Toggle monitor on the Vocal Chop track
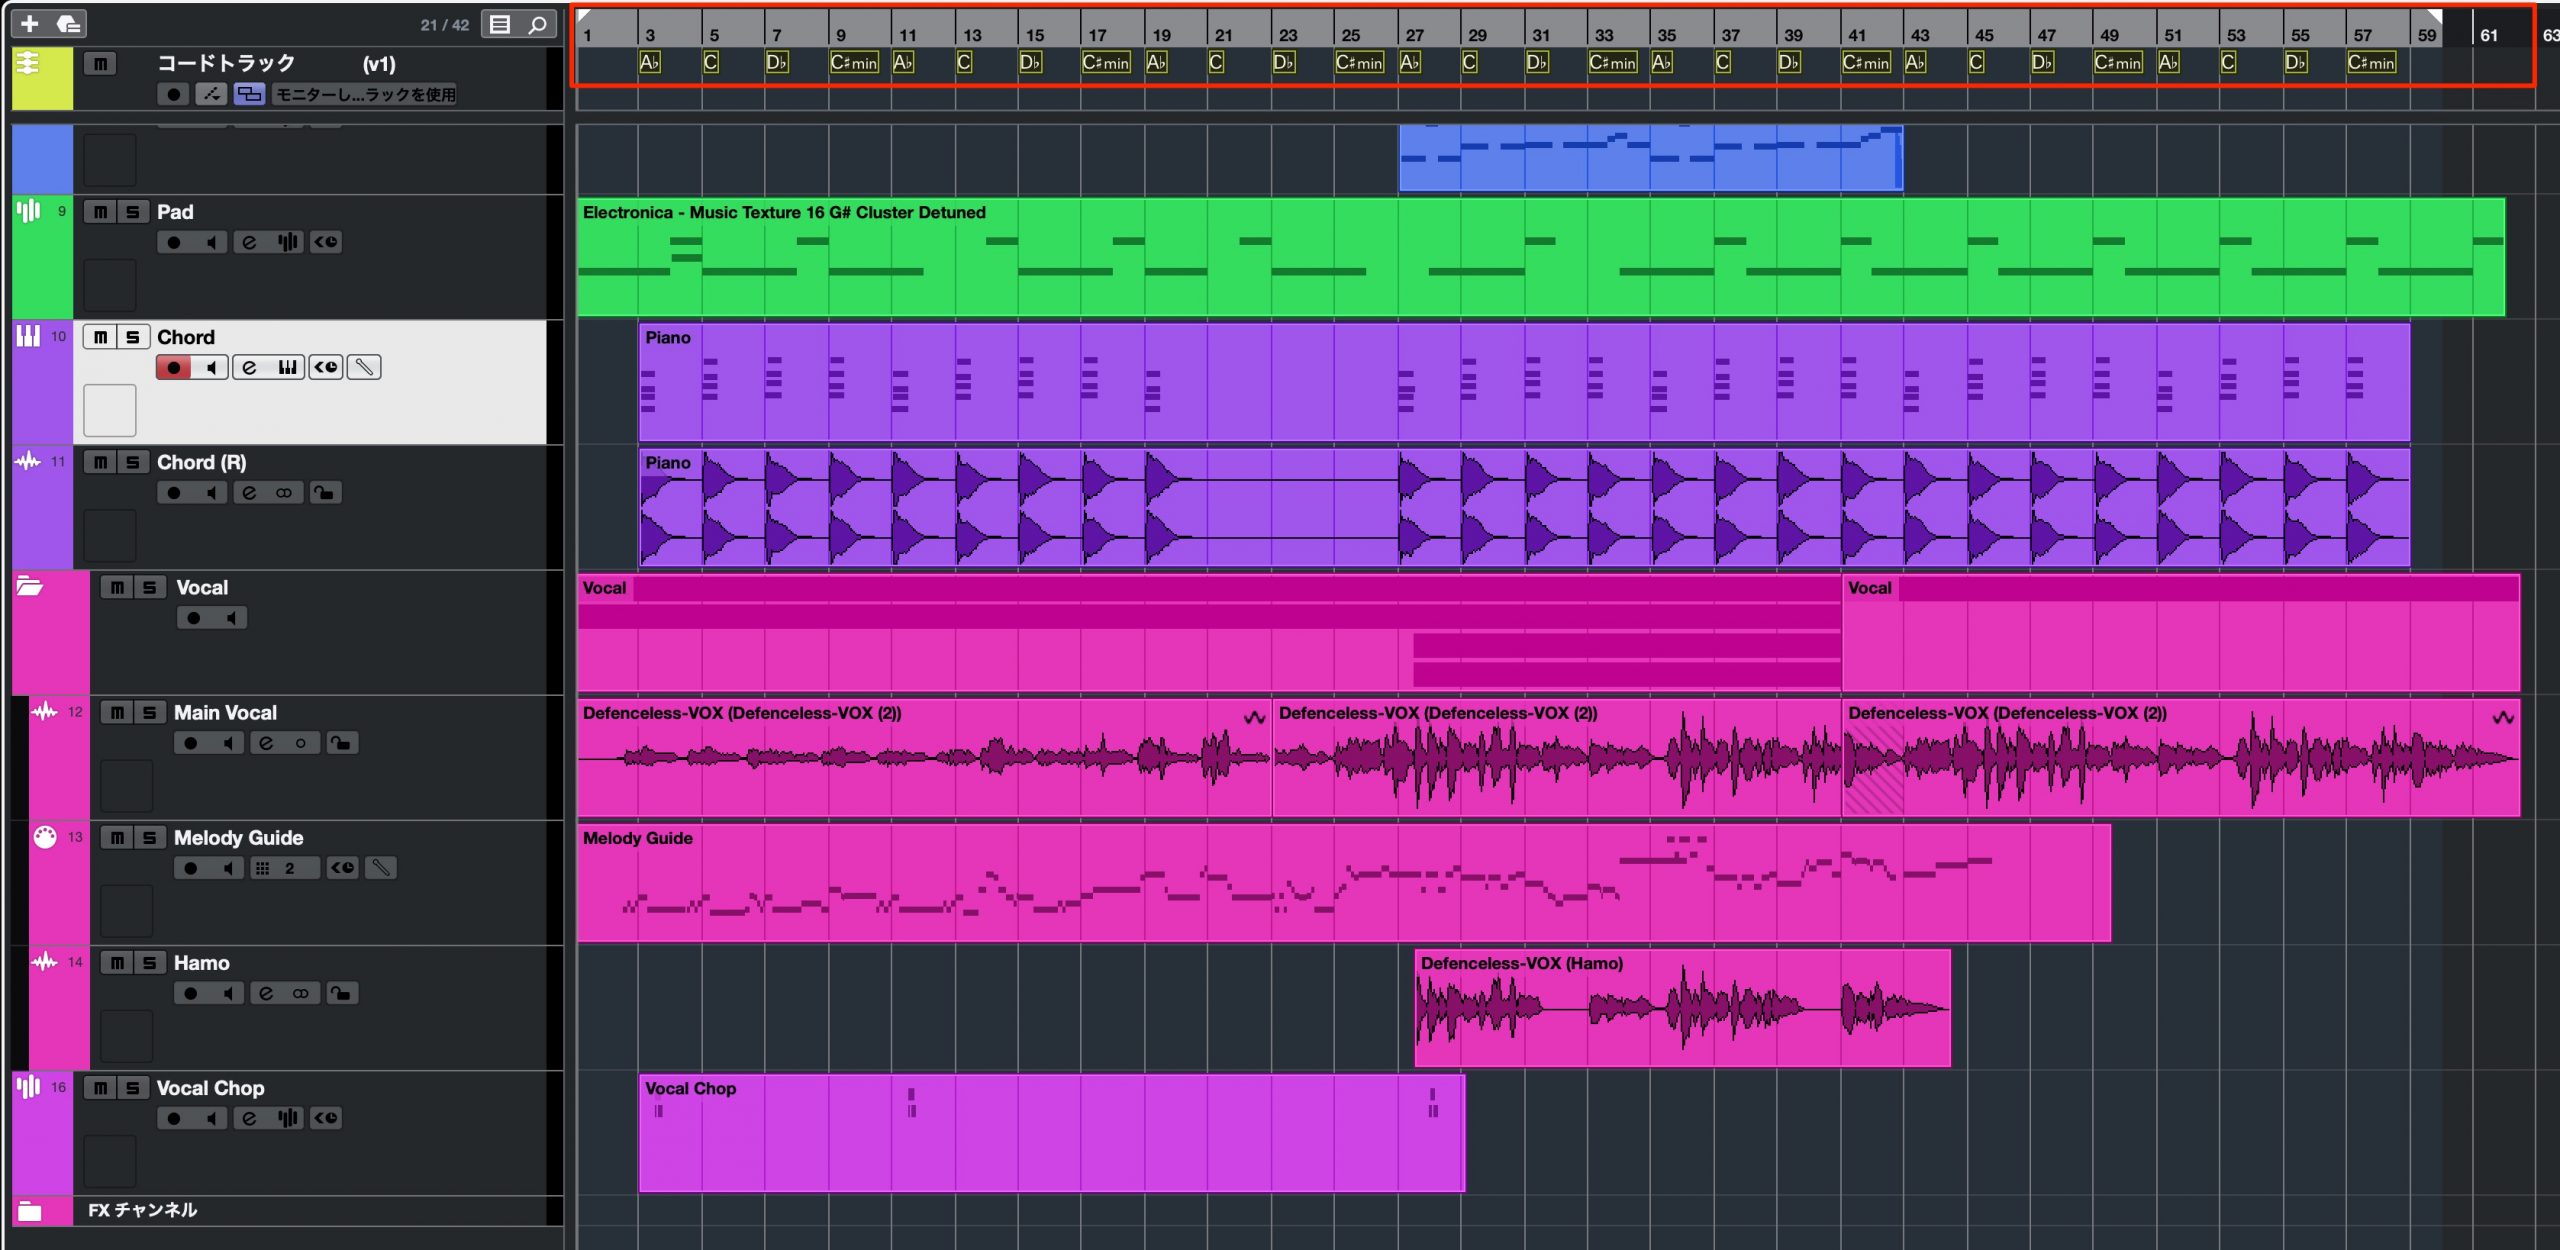 (x=211, y=1118)
